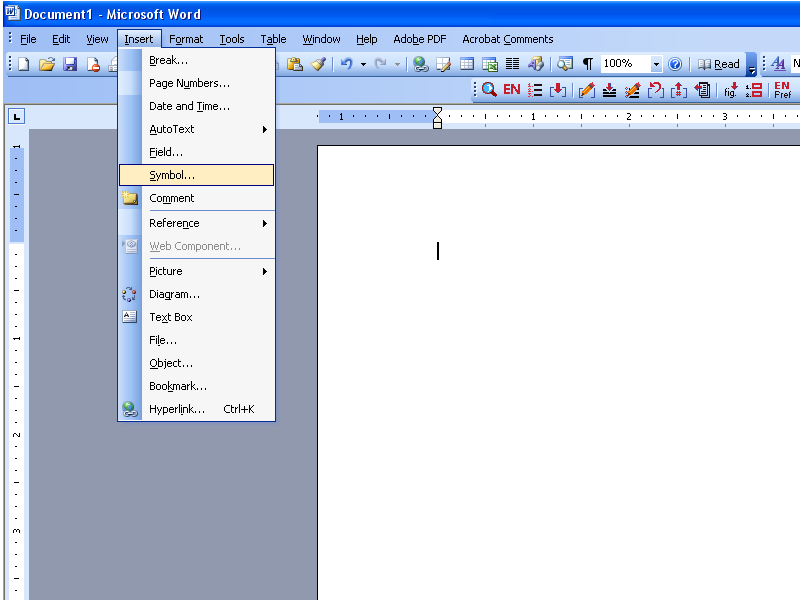Open the Undo actions dropdown arrow
The width and height of the screenshot is (800, 600).
click(x=364, y=64)
